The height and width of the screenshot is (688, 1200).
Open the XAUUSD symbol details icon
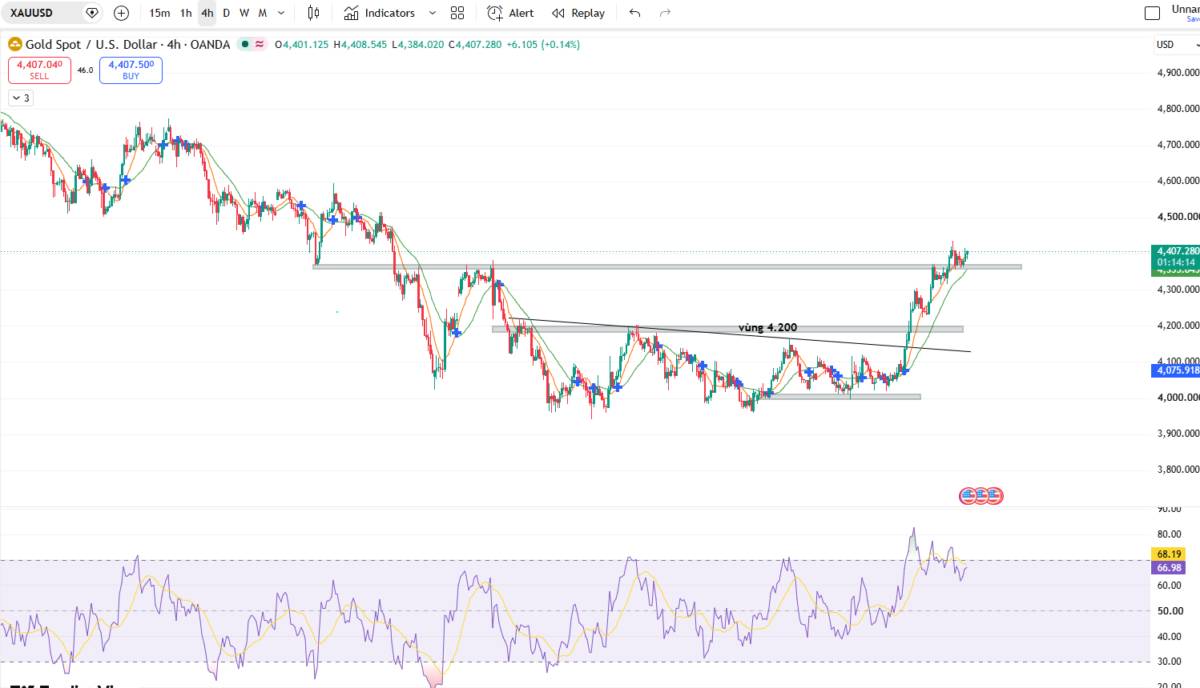tap(92, 13)
